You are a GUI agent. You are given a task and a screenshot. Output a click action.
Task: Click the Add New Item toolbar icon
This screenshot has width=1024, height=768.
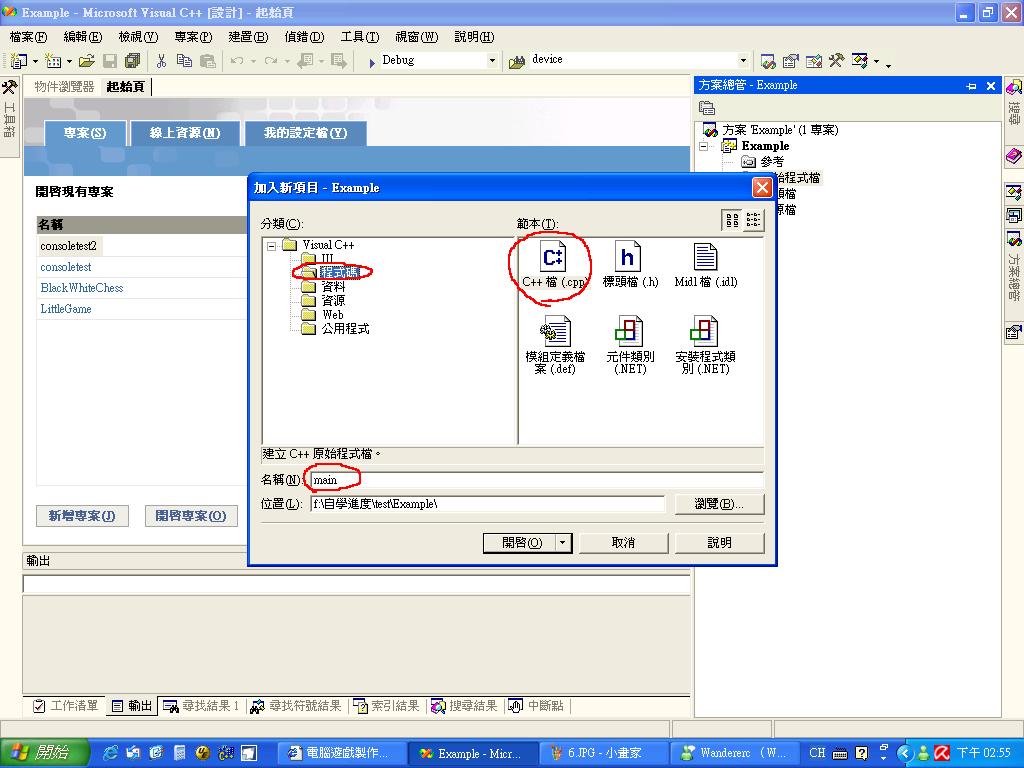tap(53, 61)
